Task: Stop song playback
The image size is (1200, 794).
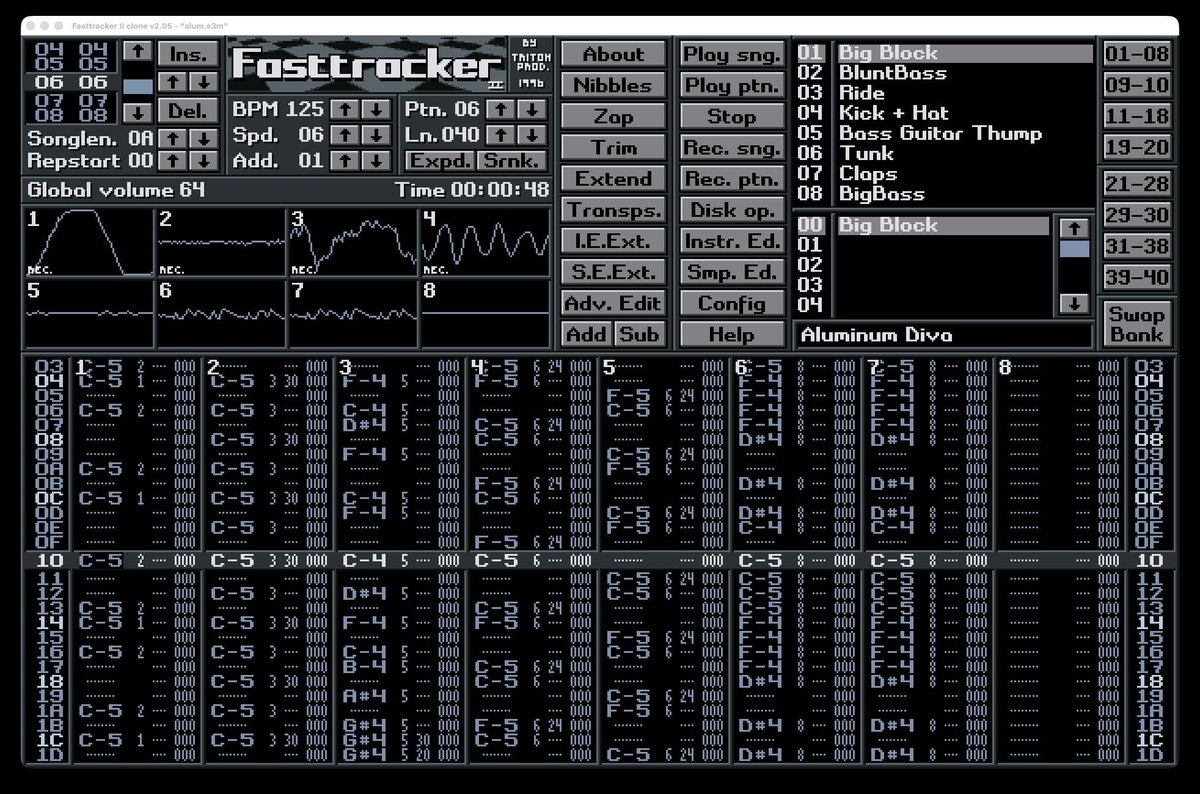Action: click(x=731, y=116)
